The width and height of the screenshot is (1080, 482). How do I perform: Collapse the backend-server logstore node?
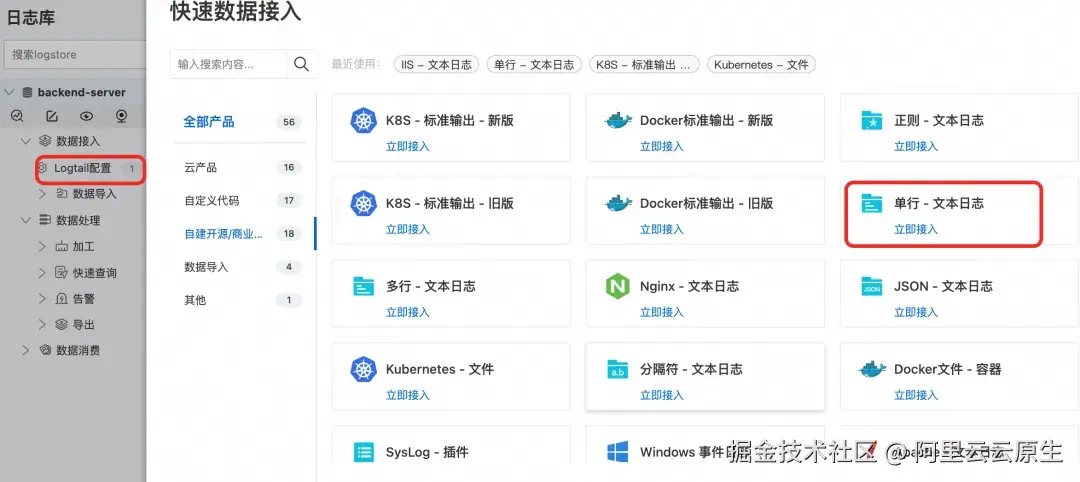pyautogui.click(x=9, y=92)
